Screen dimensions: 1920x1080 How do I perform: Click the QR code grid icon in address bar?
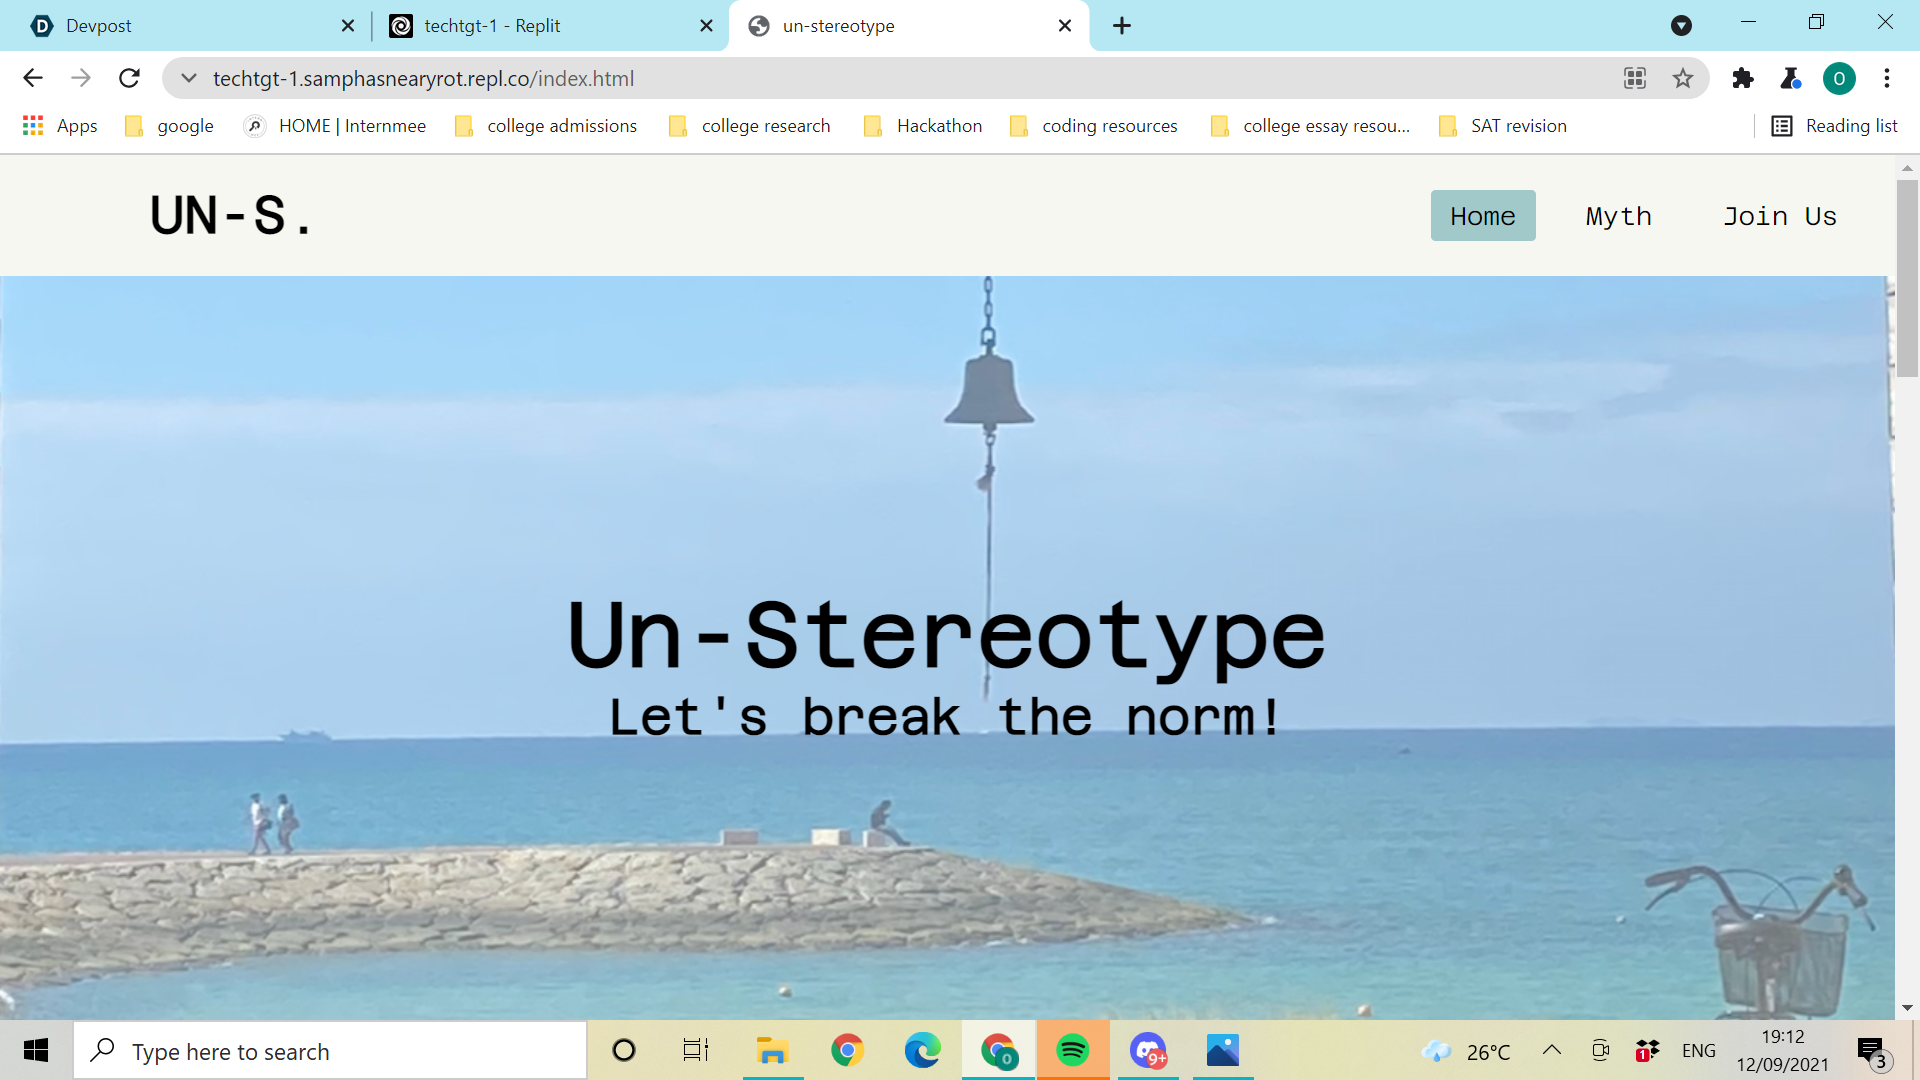[x=1635, y=78]
